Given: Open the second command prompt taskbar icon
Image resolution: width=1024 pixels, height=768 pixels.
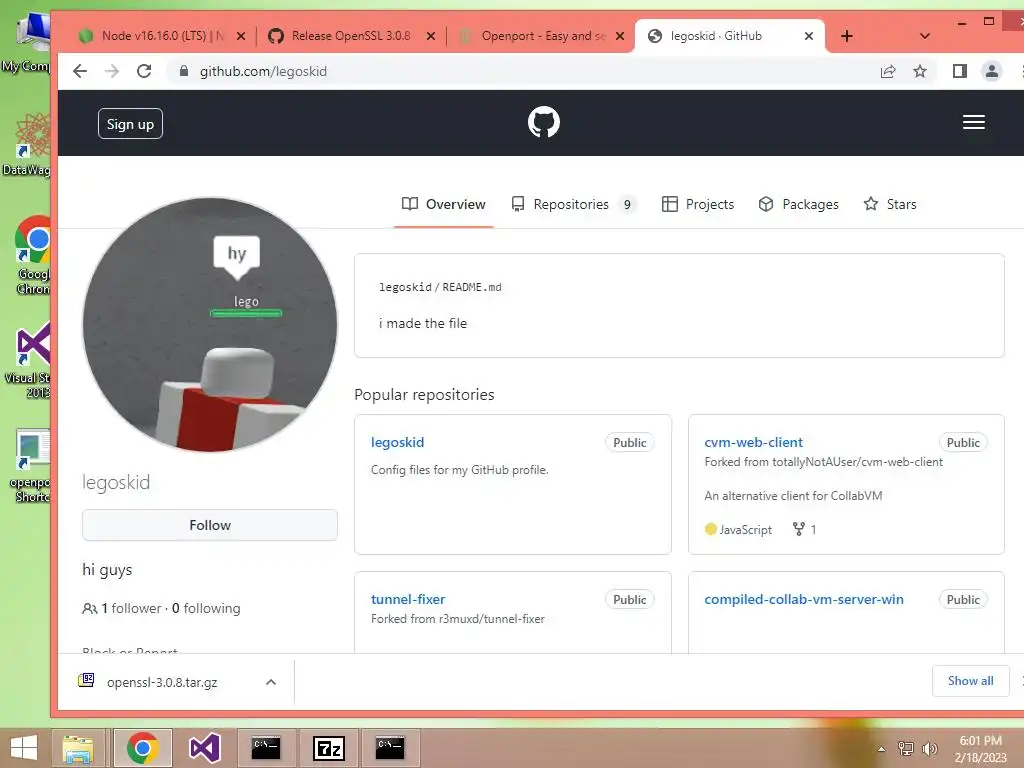Looking at the screenshot, I should [390, 748].
